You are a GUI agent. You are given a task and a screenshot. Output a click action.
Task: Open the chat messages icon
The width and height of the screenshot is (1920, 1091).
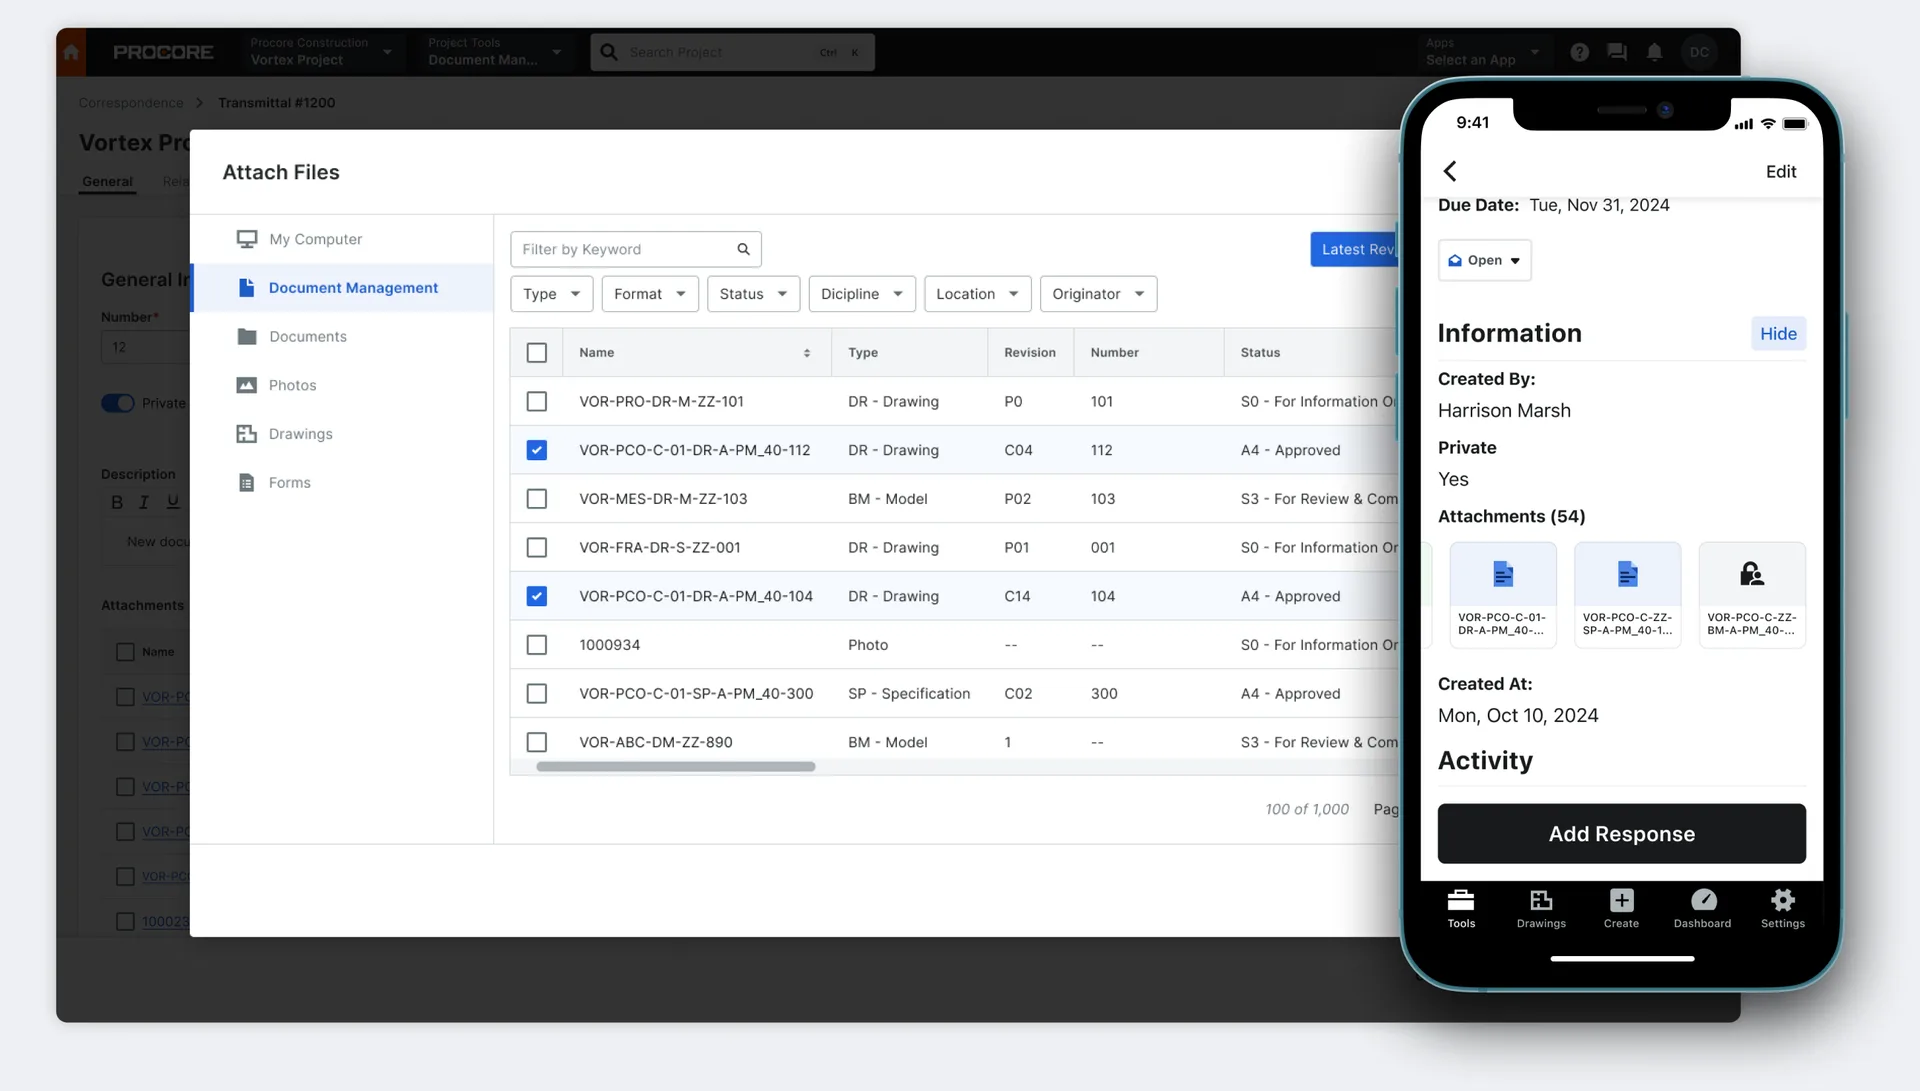pos(1617,52)
